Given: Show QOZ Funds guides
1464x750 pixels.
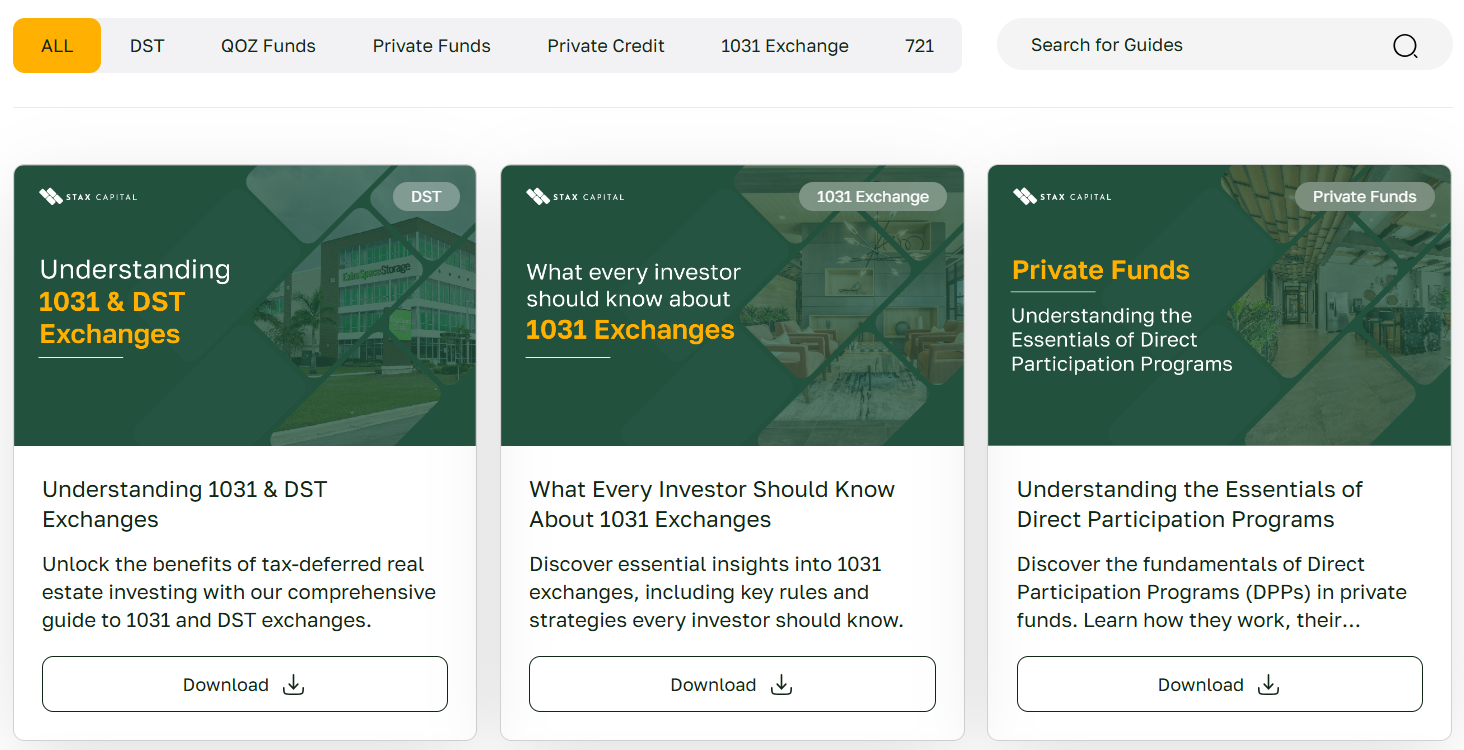Looking at the screenshot, I should [268, 46].
